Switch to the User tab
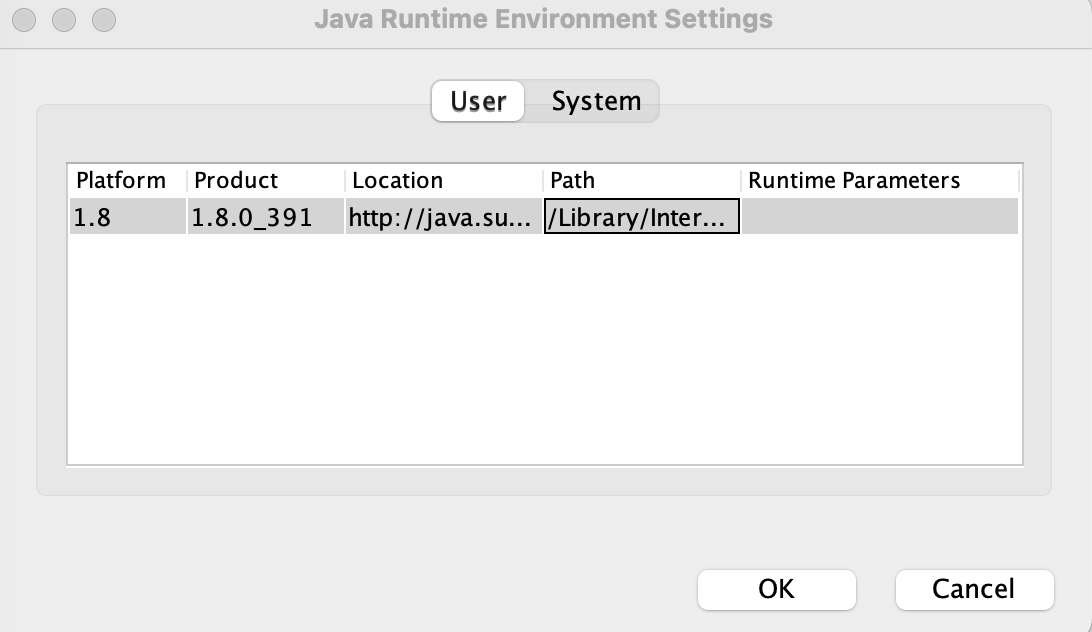Image resolution: width=1092 pixels, height=632 pixels. [478, 101]
